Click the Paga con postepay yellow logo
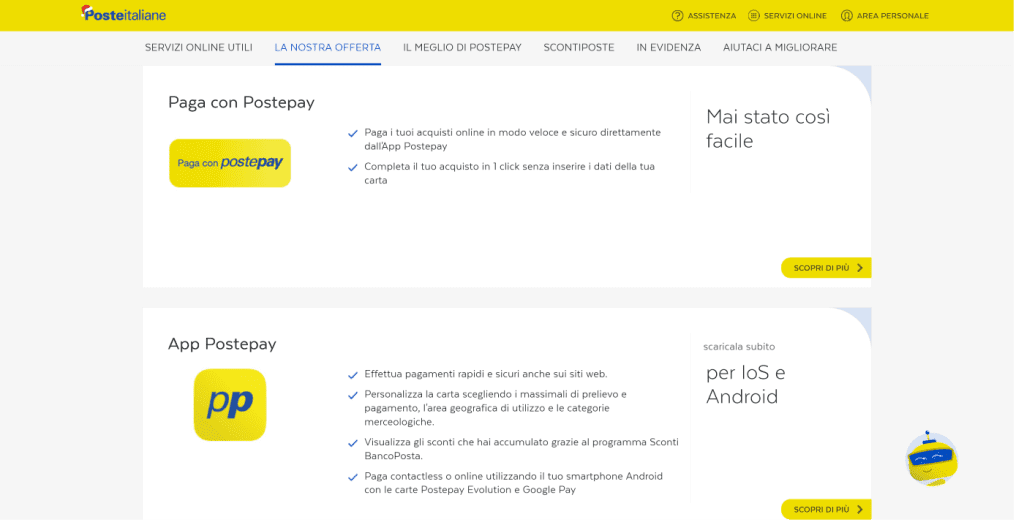 pyautogui.click(x=230, y=163)
